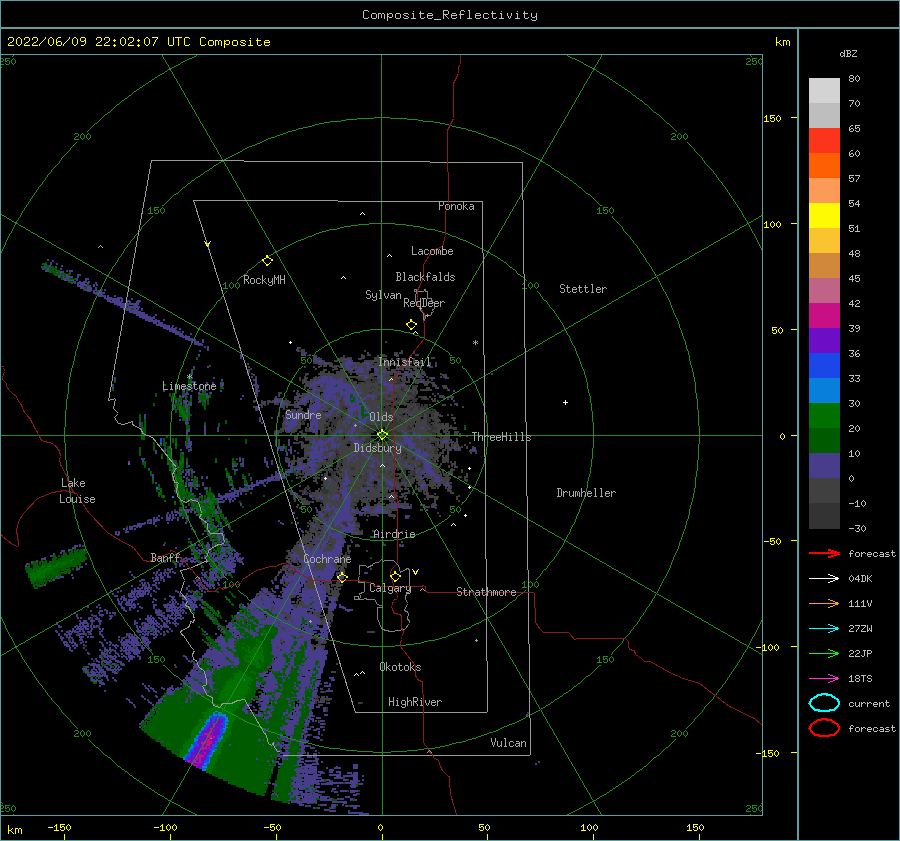
Task: Click the Banff town label
Action: coord(165,558)
